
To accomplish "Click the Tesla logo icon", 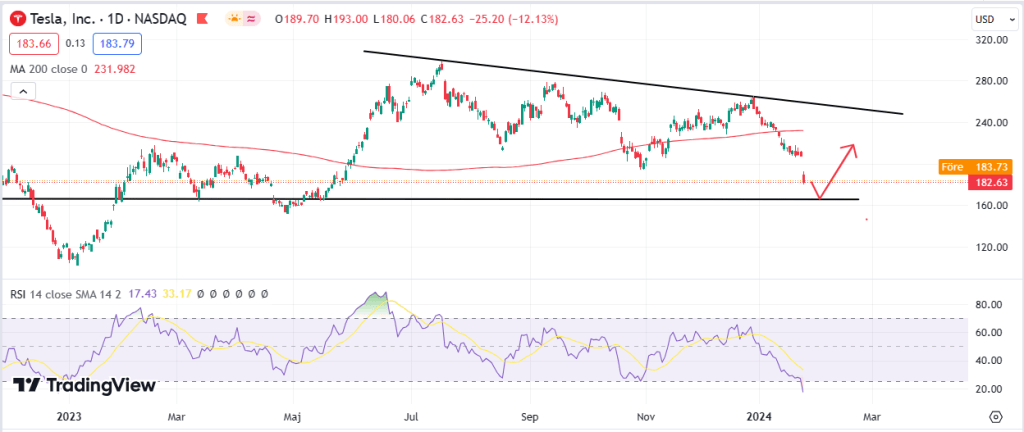I will (17, 21).
